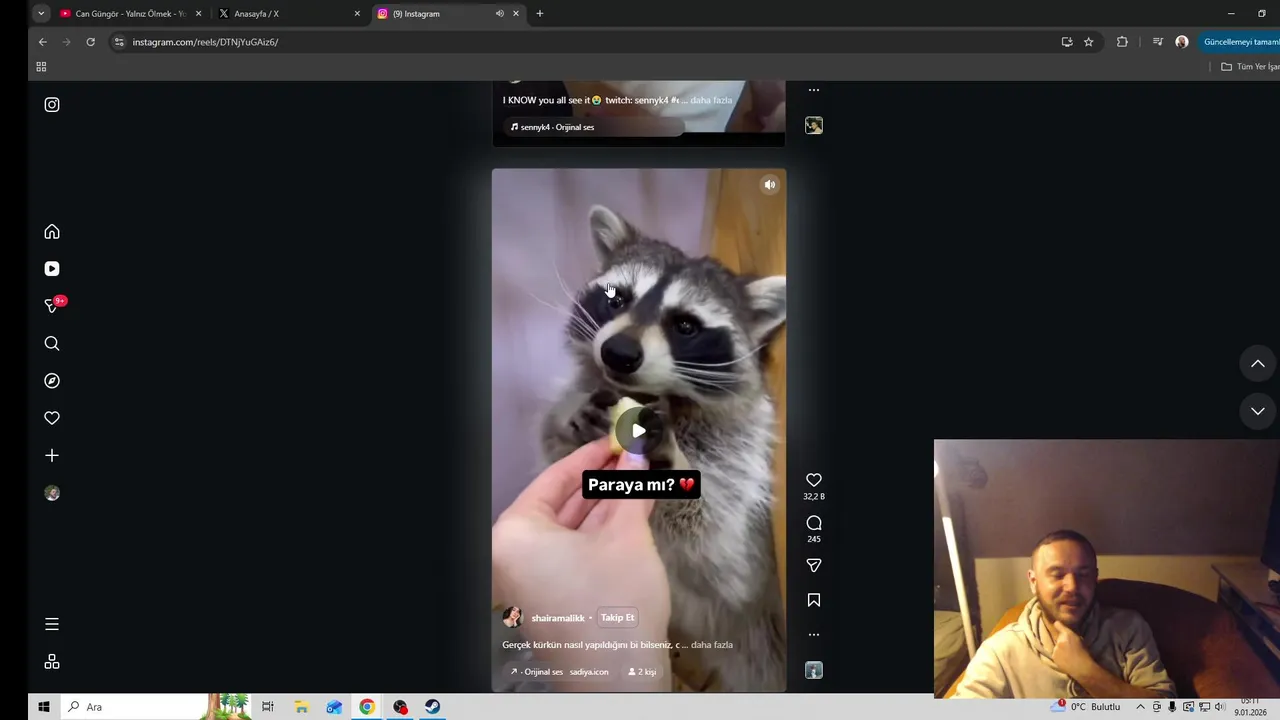Show hidden system tray icons
The image size is (1280, 720).
[1140, 707]
